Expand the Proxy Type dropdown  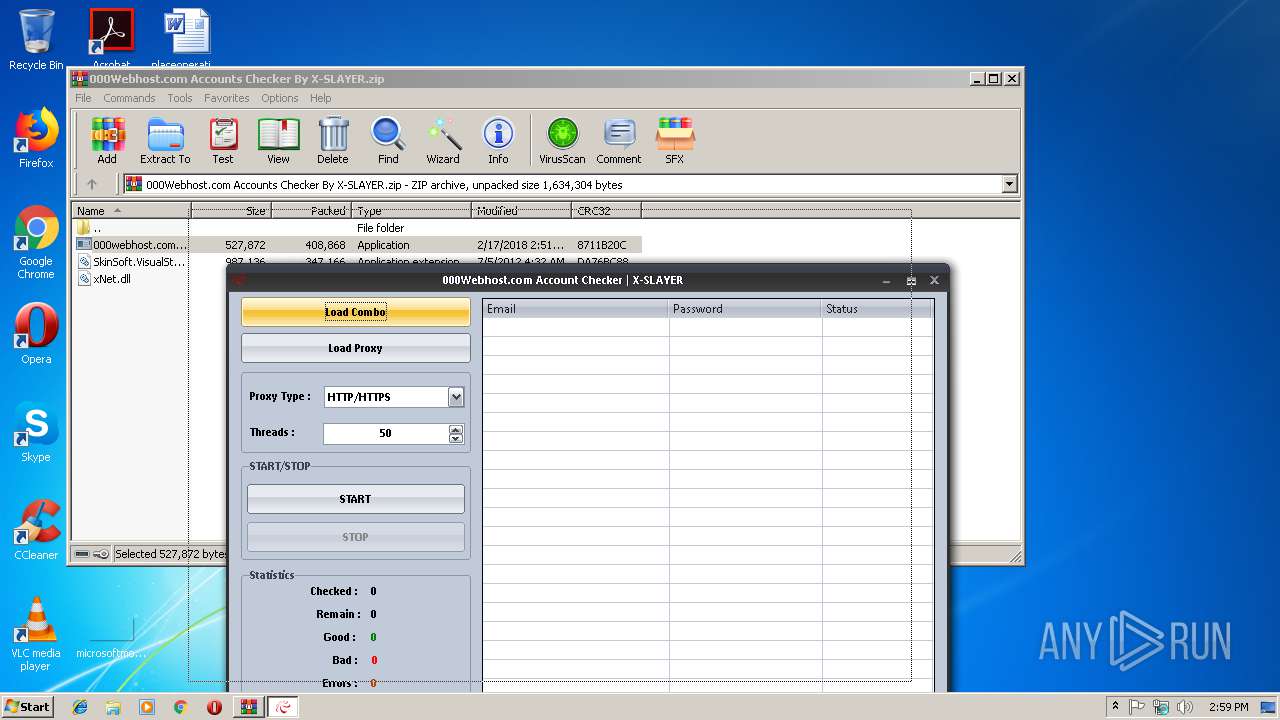[x=456, y=397]
